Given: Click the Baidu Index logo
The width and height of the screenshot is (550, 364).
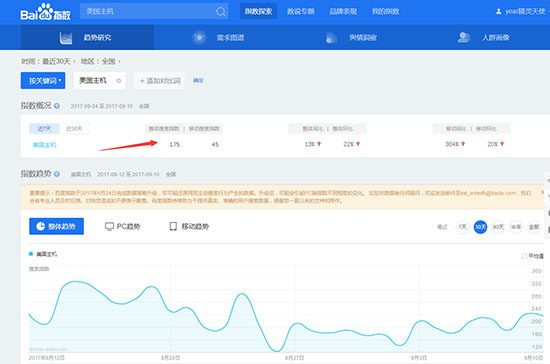Looking at the screenshot, I should point(45,12).
